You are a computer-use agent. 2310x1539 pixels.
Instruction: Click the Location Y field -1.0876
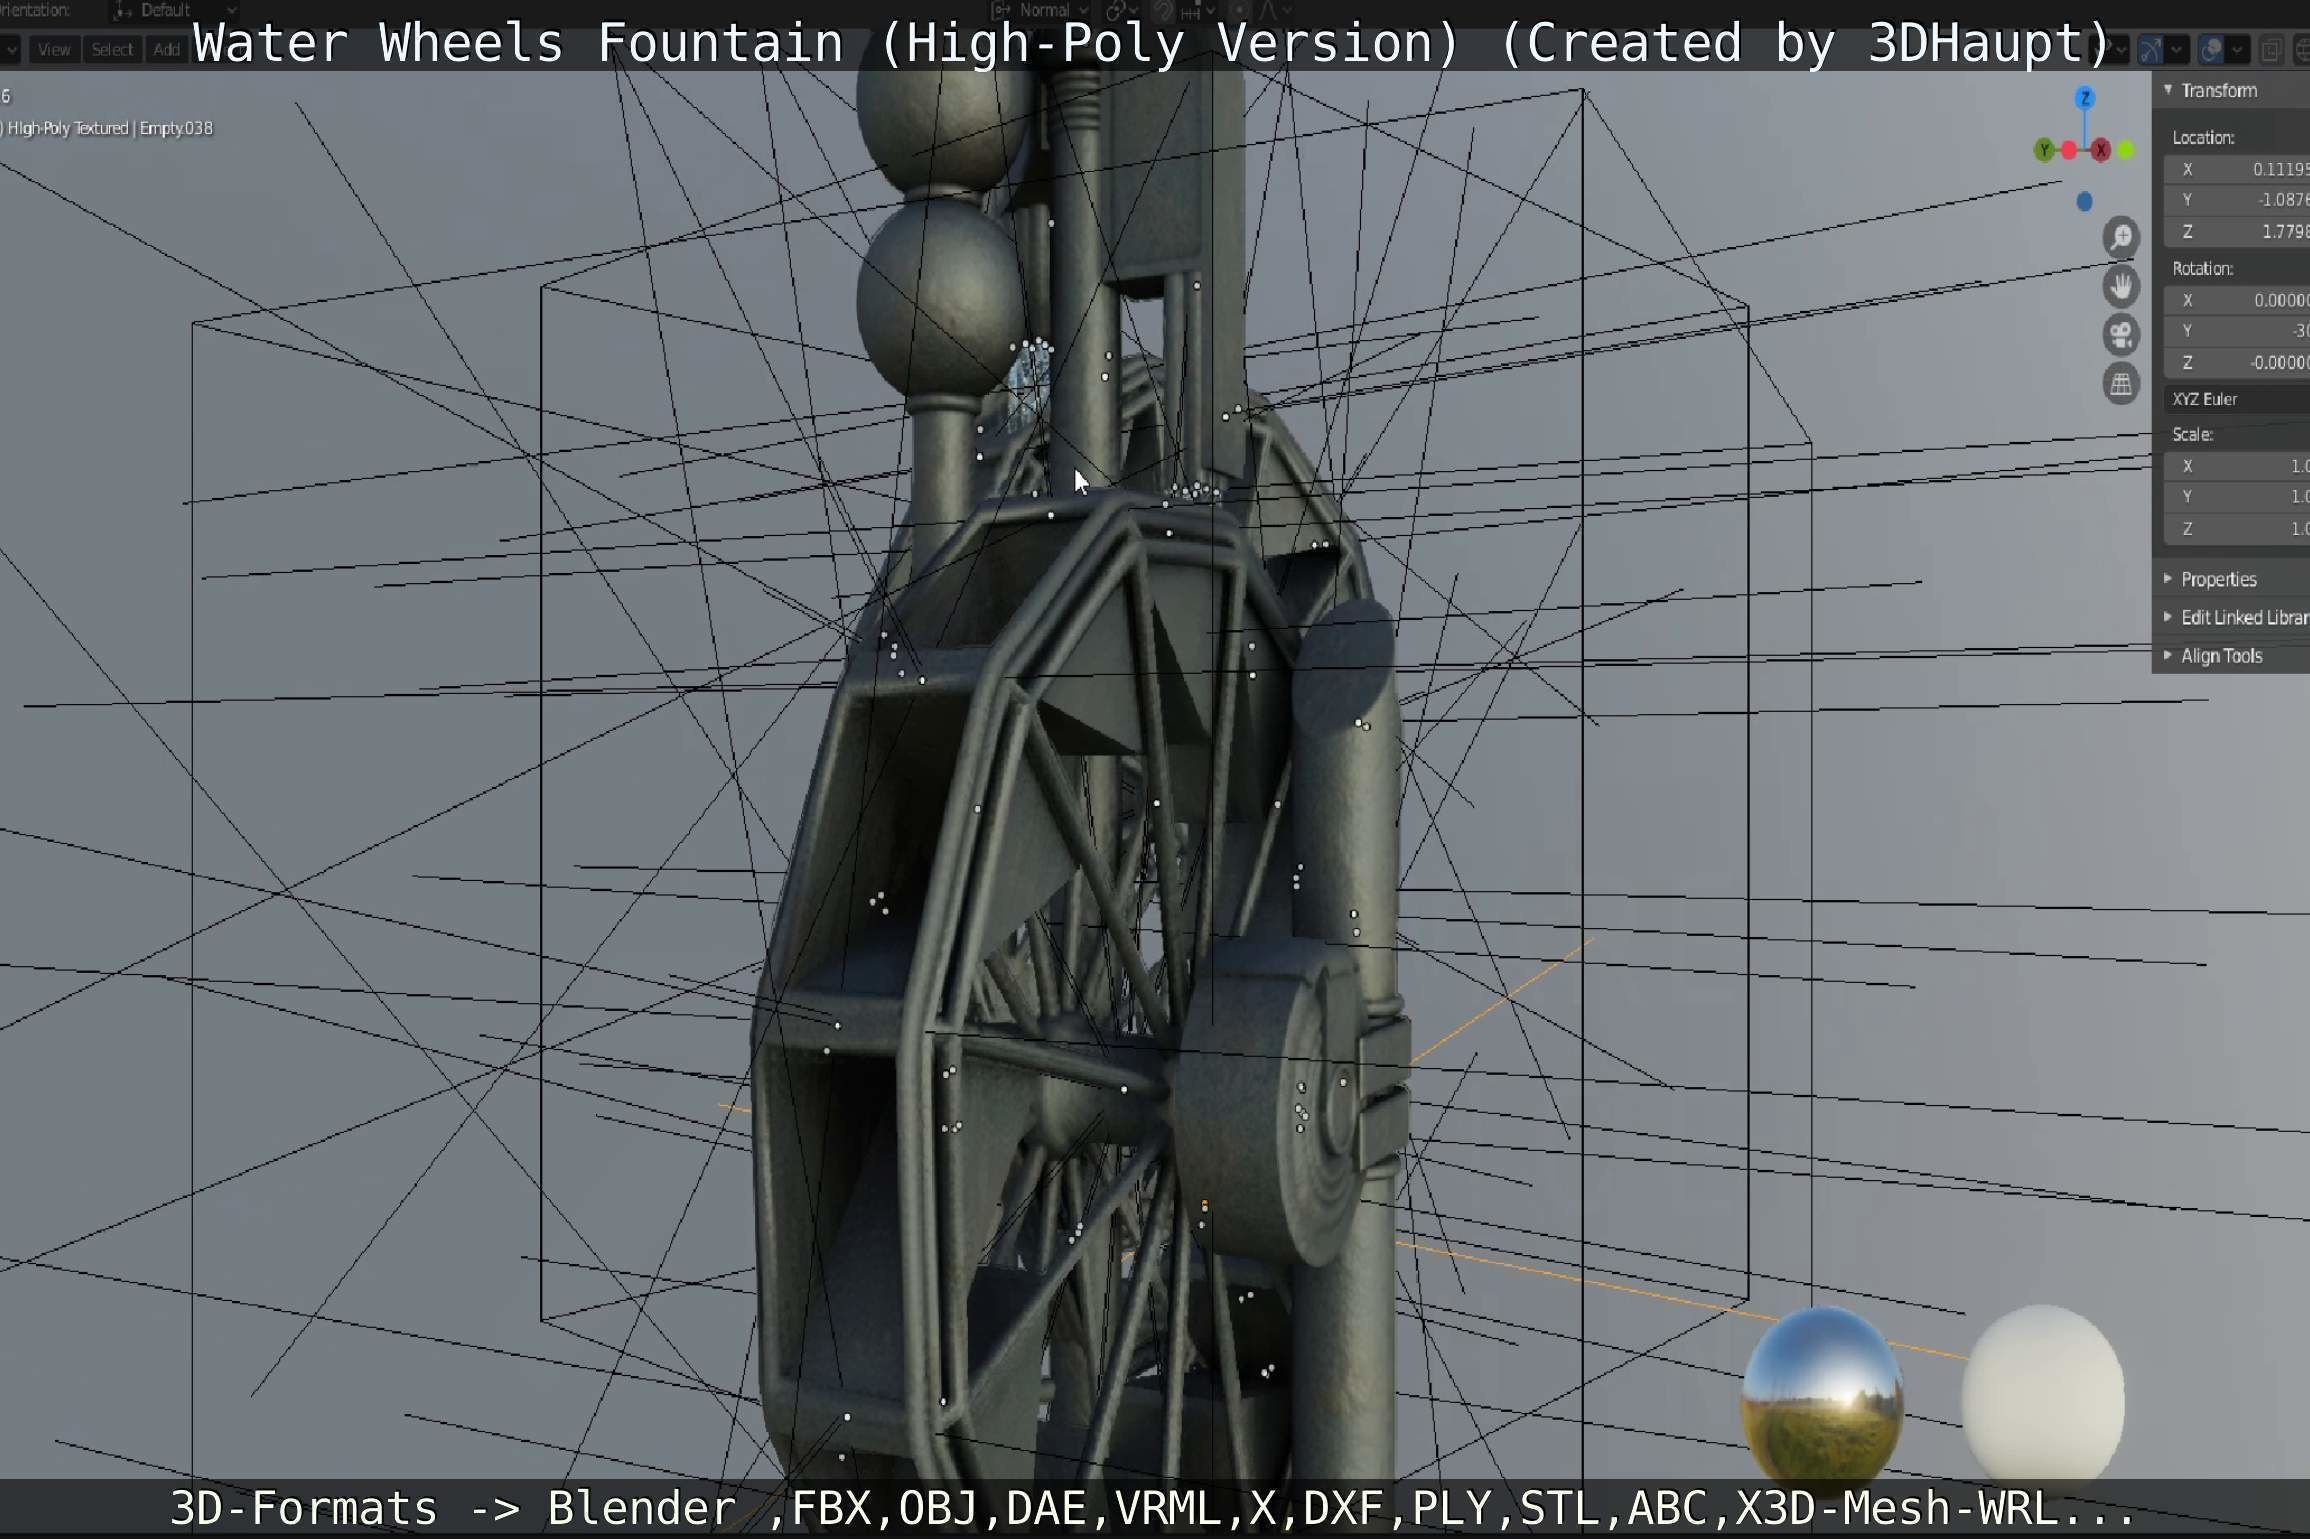point(2237,200)
